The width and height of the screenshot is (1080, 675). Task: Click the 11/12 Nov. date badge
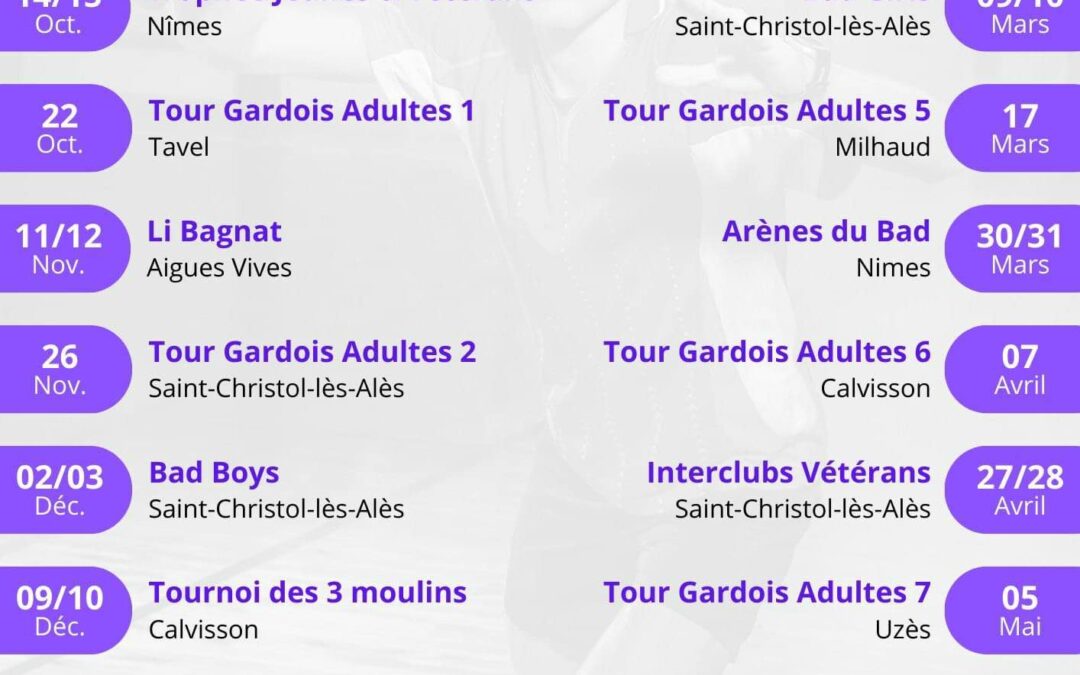coord(65,249)
